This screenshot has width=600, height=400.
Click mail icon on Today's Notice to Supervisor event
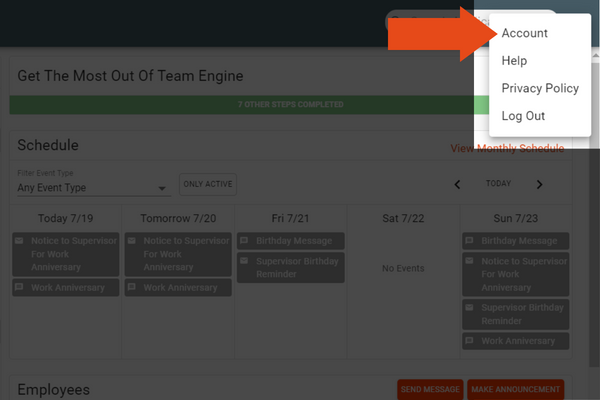[x=19, y=241]
